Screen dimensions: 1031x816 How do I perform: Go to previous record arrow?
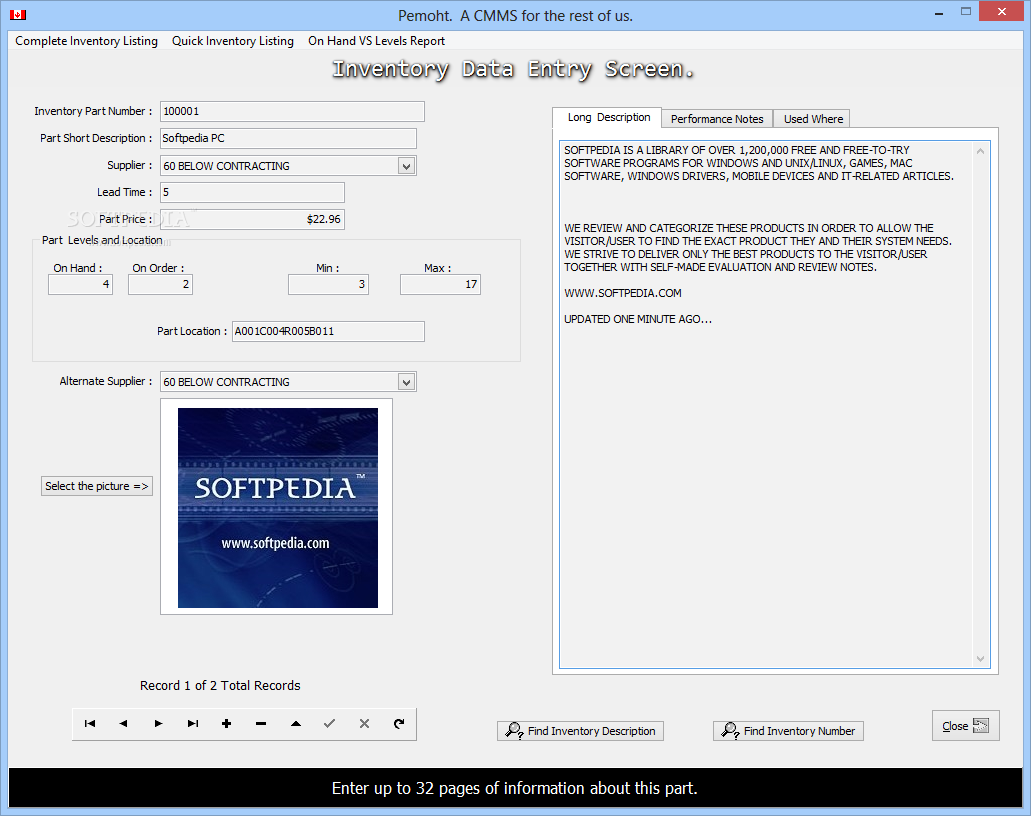[x=124, y=723]
